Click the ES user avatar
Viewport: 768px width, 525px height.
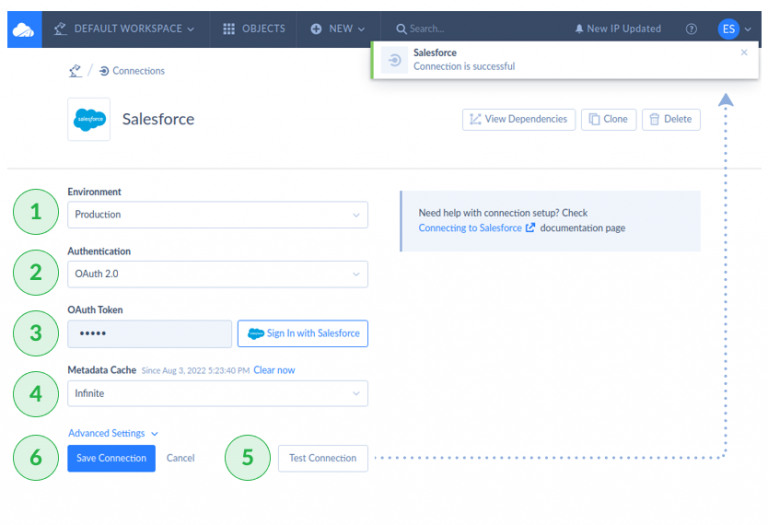[728, 29]
